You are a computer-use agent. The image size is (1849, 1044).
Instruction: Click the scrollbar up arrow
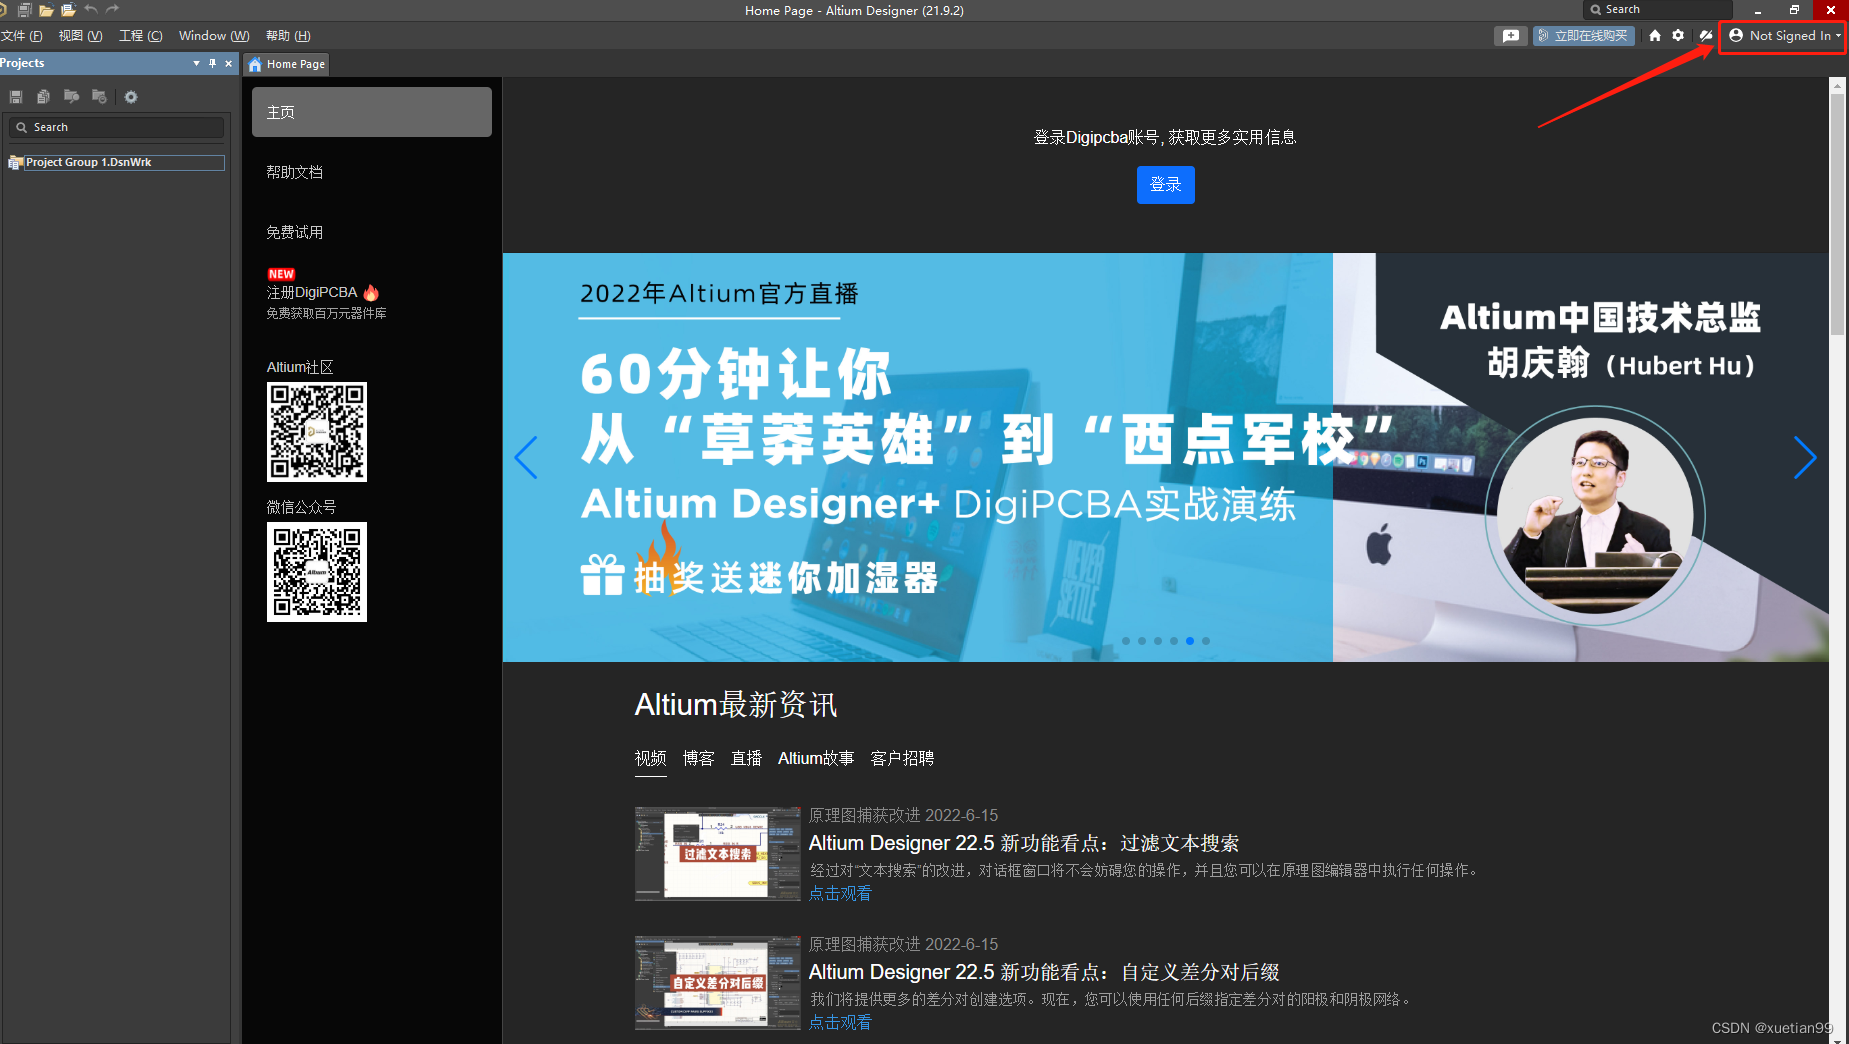1838,85
